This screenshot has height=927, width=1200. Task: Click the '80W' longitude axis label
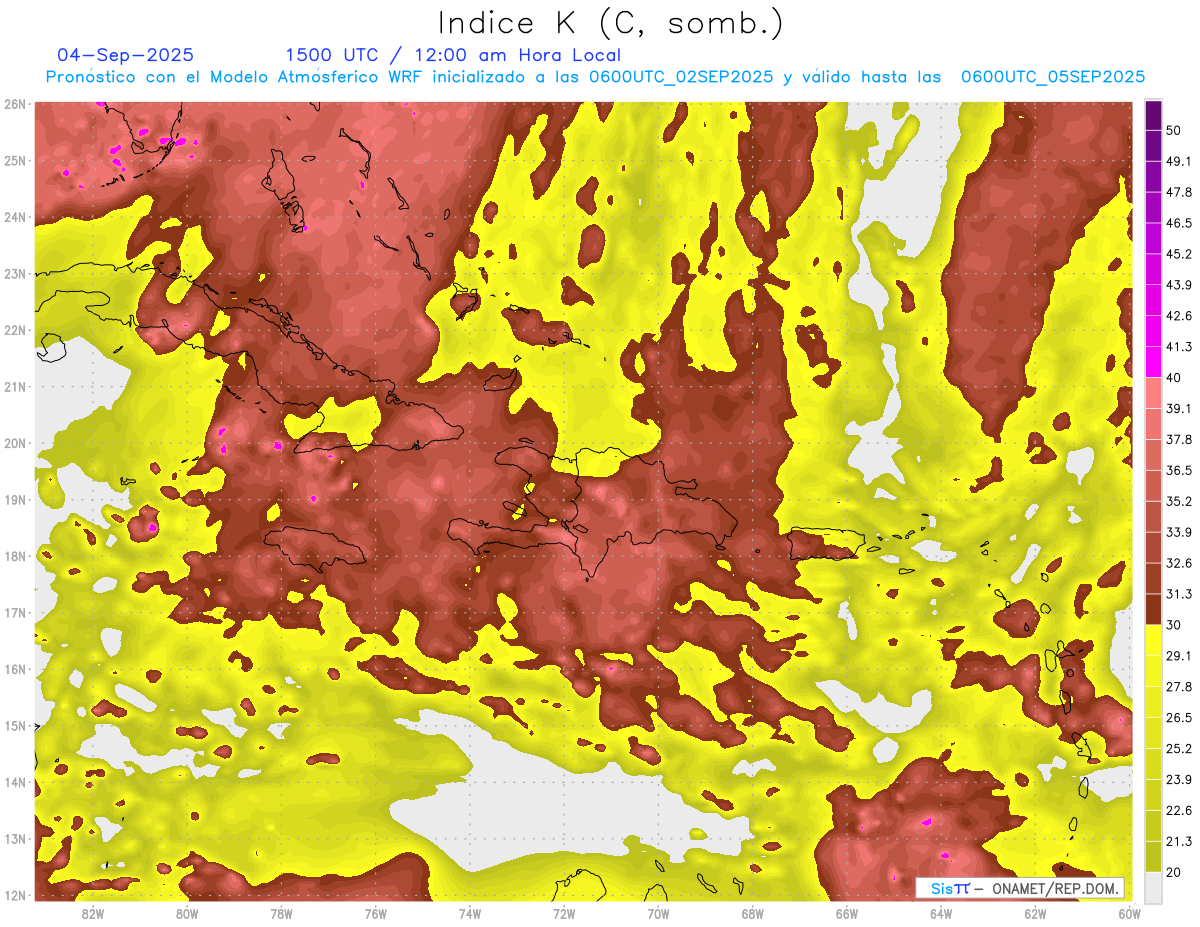click(x=187, y=913)
